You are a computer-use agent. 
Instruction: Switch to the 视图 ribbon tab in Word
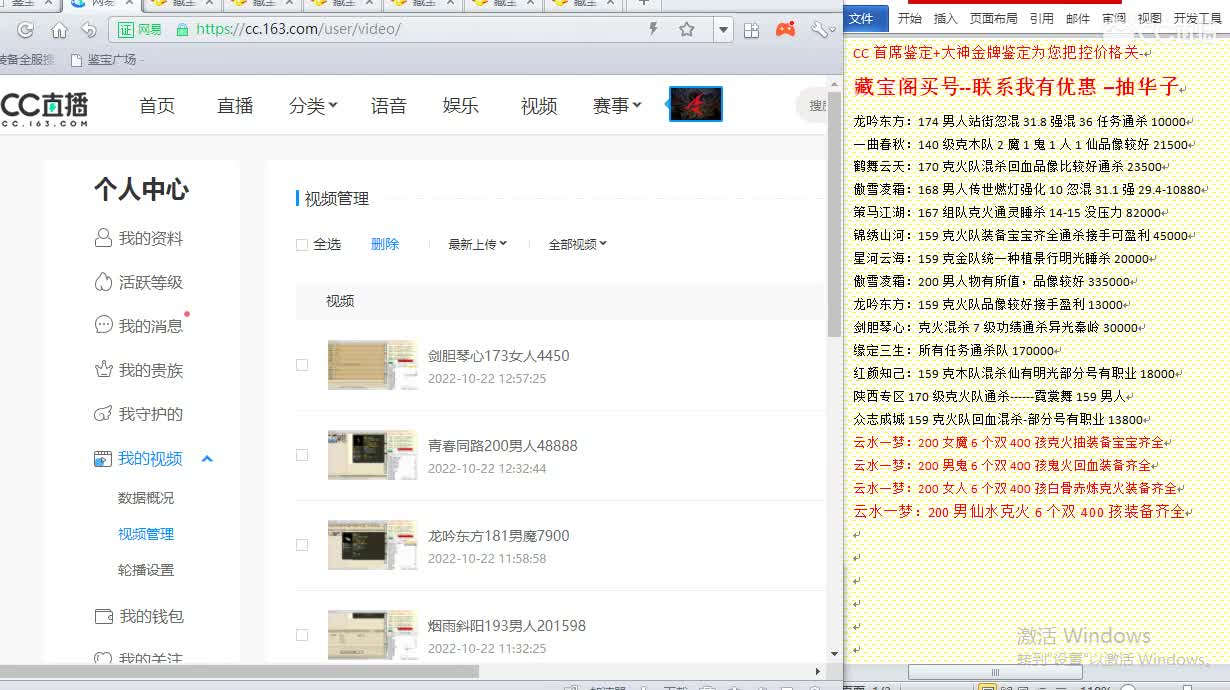tap(1150, 18)
